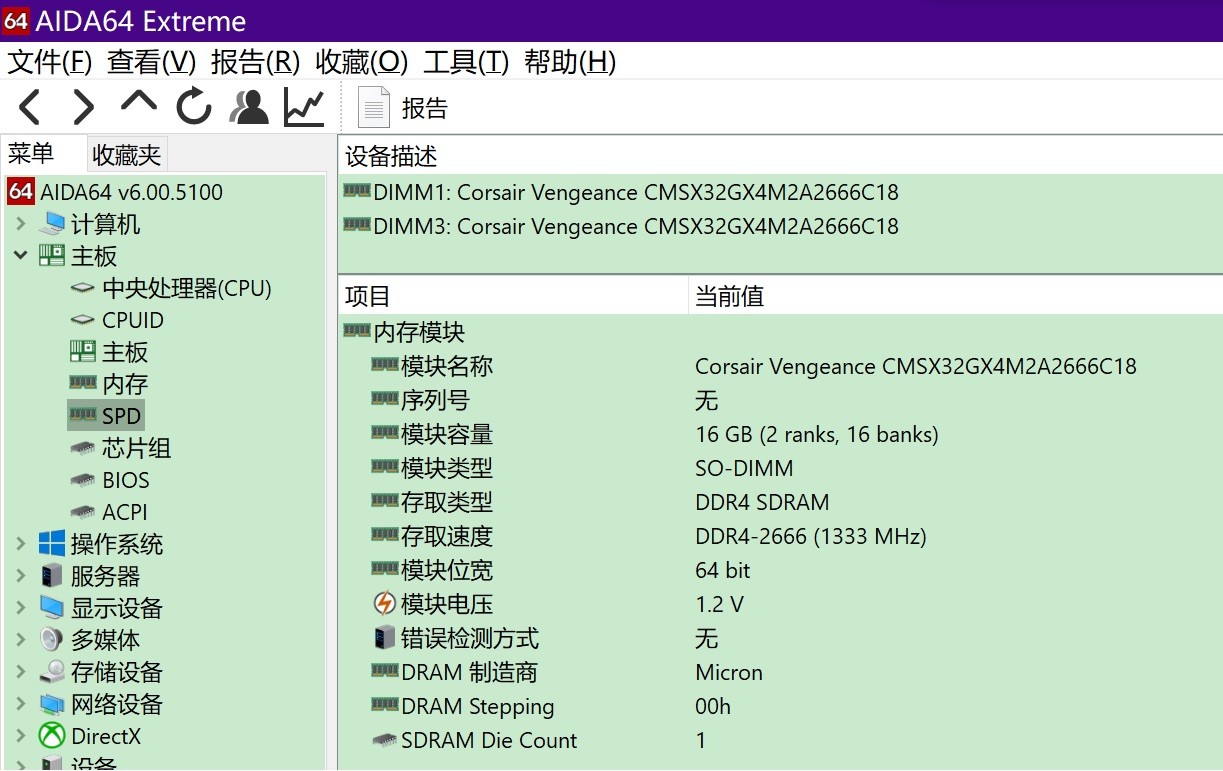Click the 报告 toolbar button label

point(425,108)
